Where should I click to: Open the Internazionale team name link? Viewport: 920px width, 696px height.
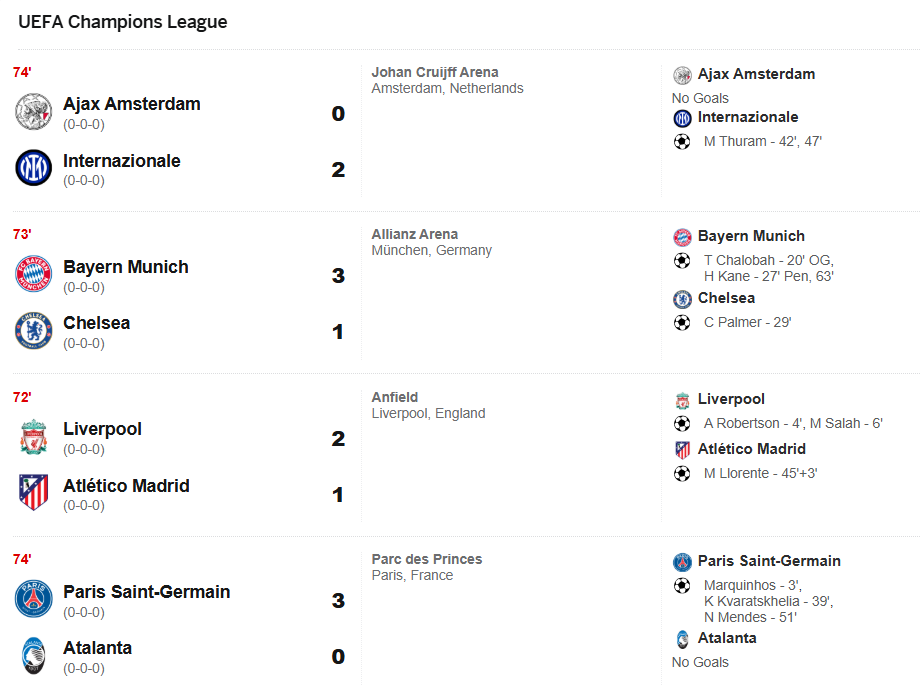[x=121, y=161]
